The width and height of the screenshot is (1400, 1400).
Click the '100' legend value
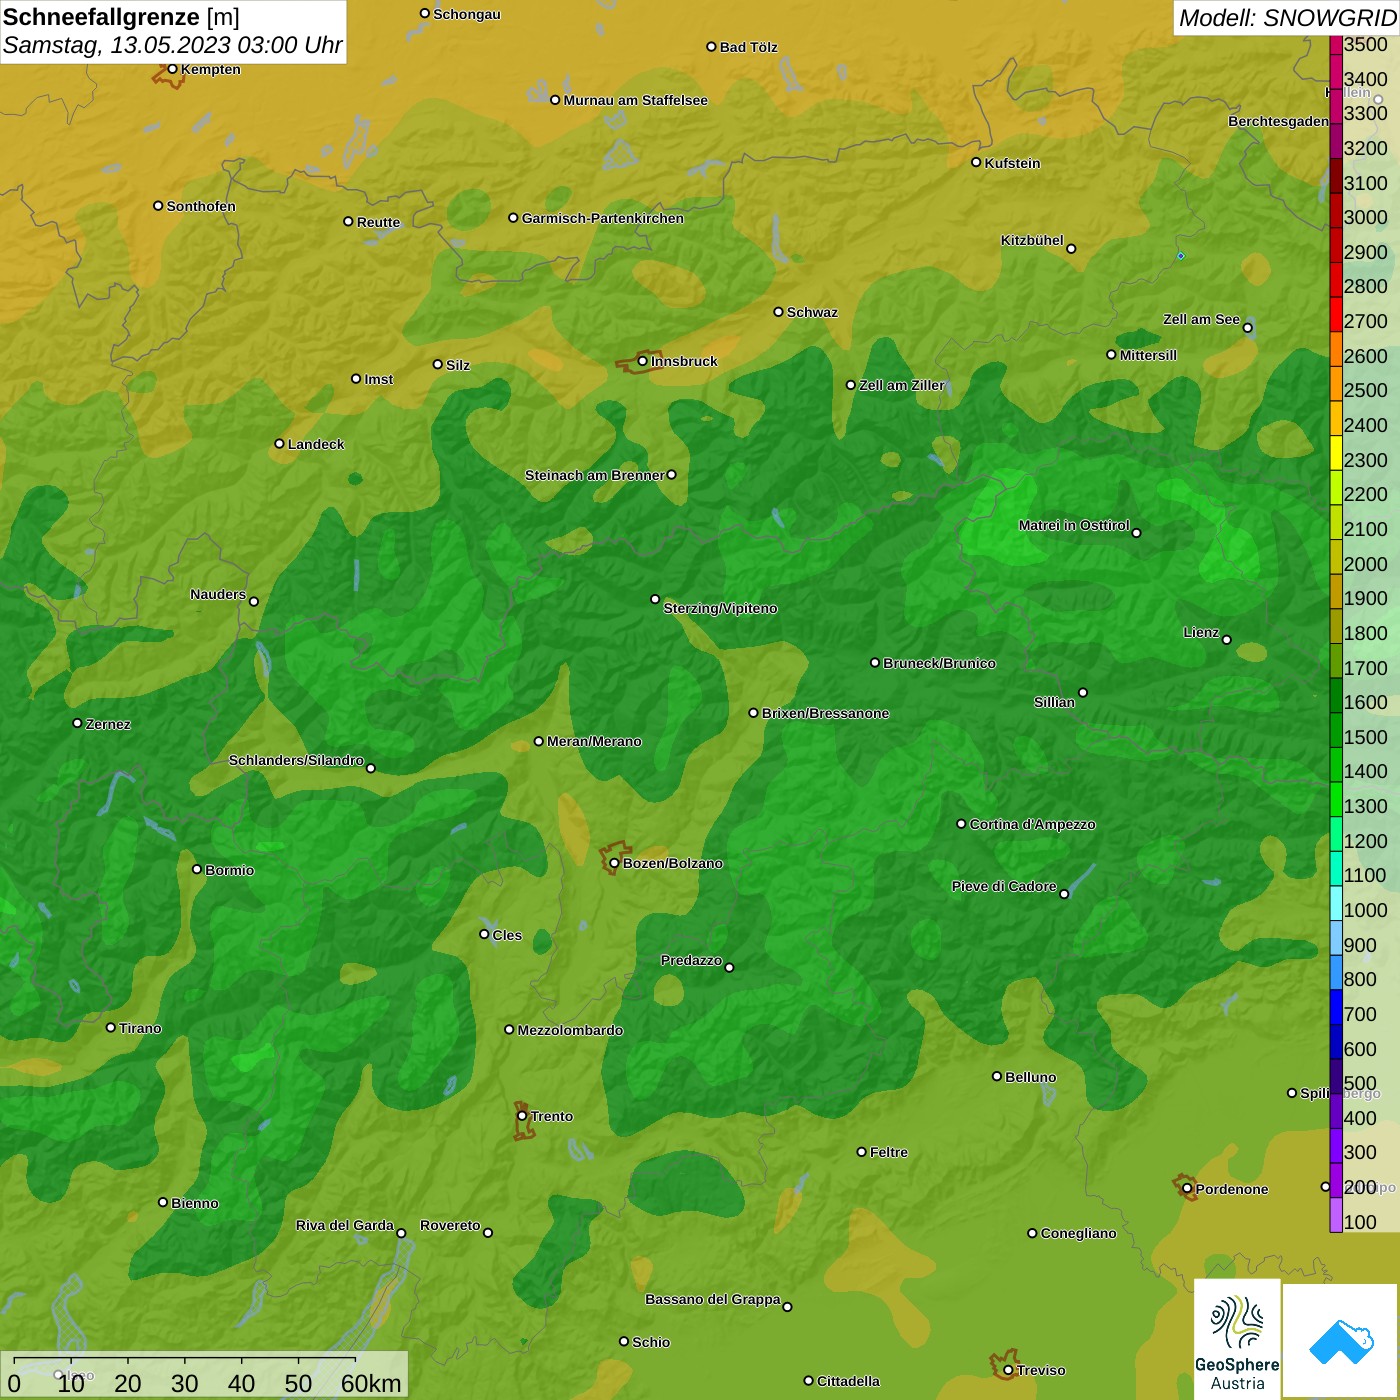(1360, 1222)
